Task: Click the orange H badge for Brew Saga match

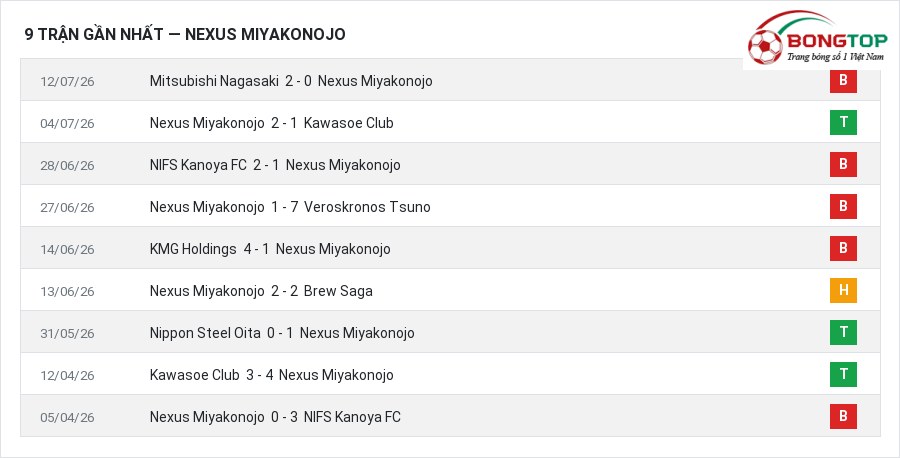Action: [x=843, y=290]
